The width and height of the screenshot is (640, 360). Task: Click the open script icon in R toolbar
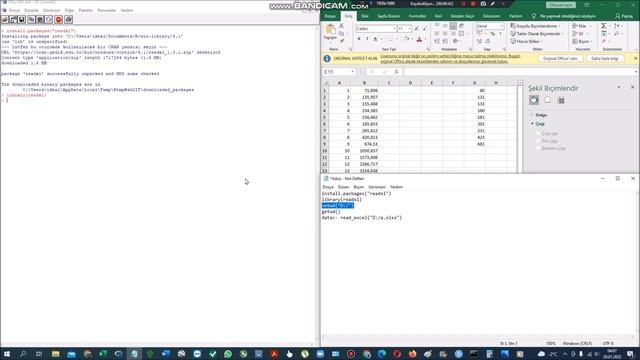point(5,20)
